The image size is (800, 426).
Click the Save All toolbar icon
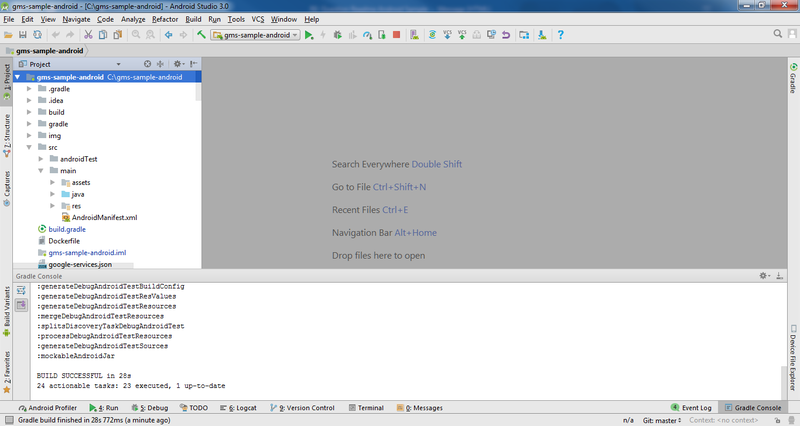[21, 35]
